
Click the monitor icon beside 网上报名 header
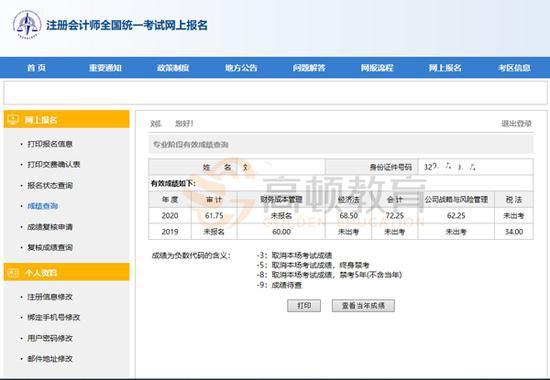pos(13,120)
